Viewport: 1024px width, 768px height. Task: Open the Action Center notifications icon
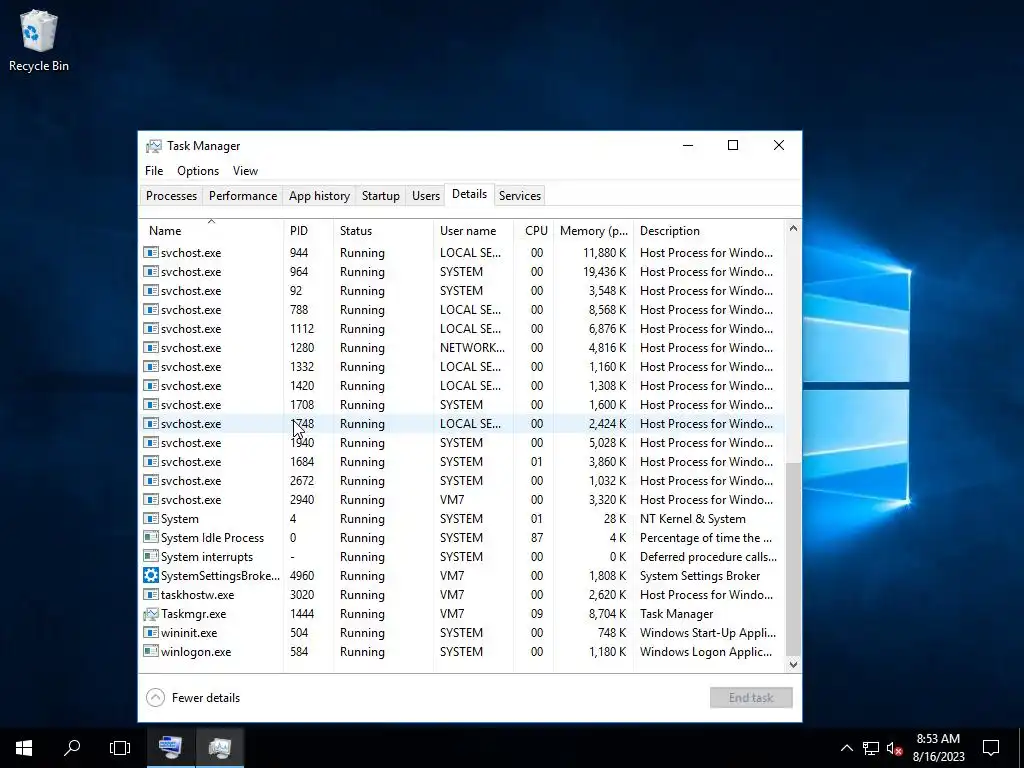pos(991,748)
